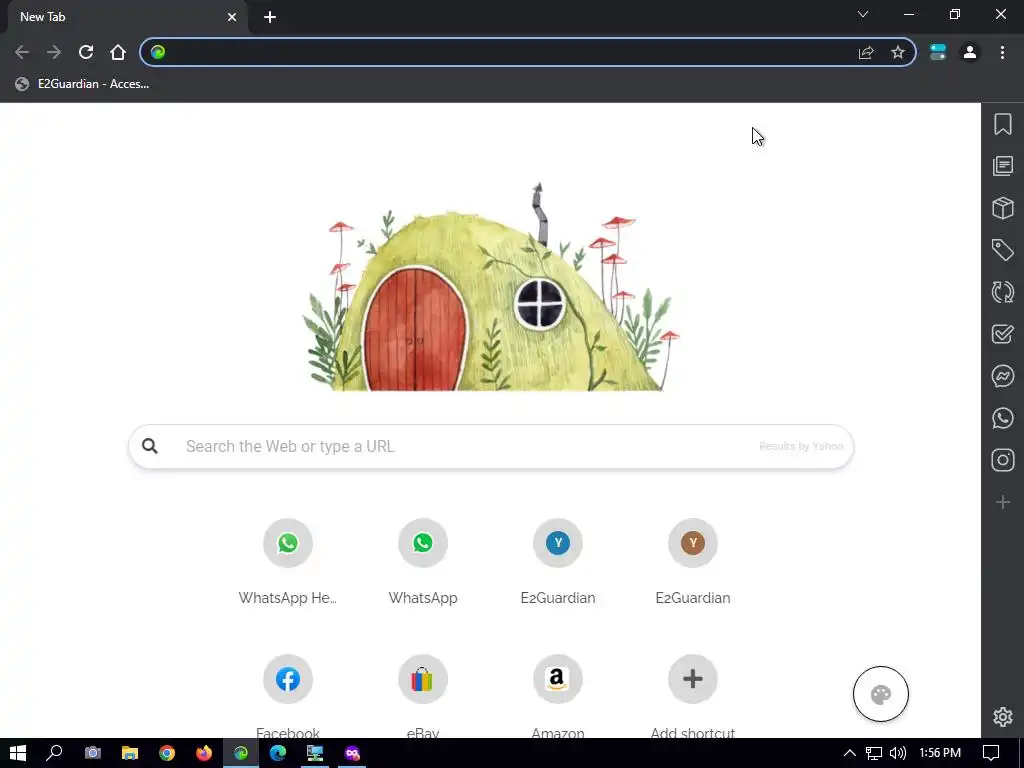Click the back navigation arrow
The width and height of the screenshot is (1024, 768).
tap(22, 52)
